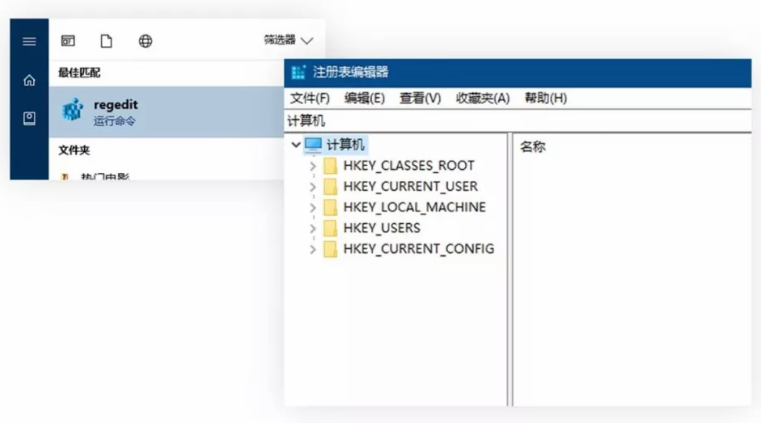This screenshot has height=423, width=761.
Task: Expand HKEY_CLASSES_ROOT key
Action: click(313, 166)
